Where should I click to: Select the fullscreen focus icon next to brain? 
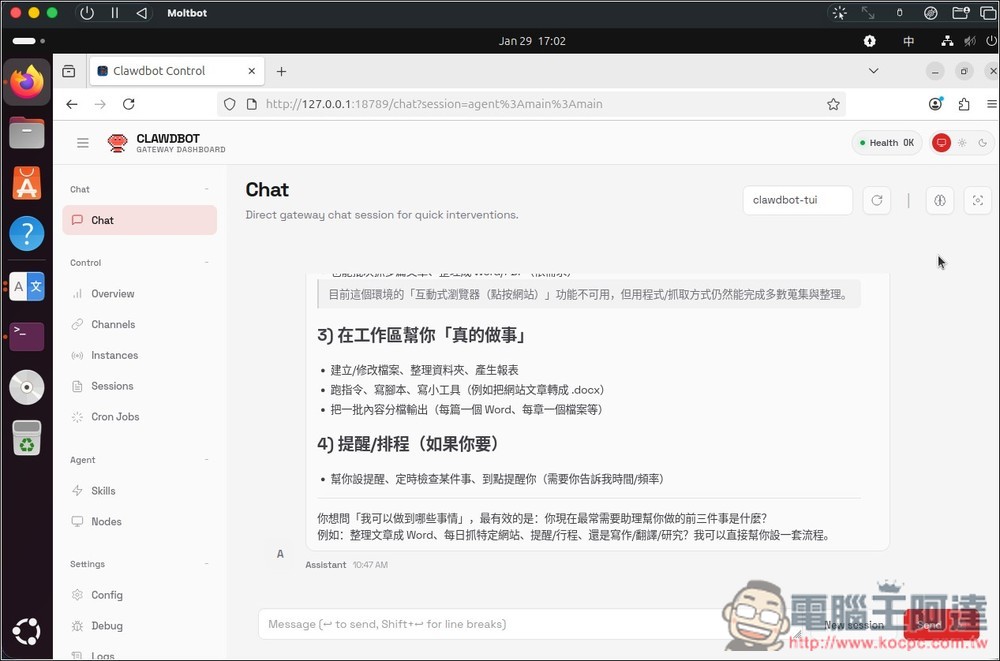(977, 200)
